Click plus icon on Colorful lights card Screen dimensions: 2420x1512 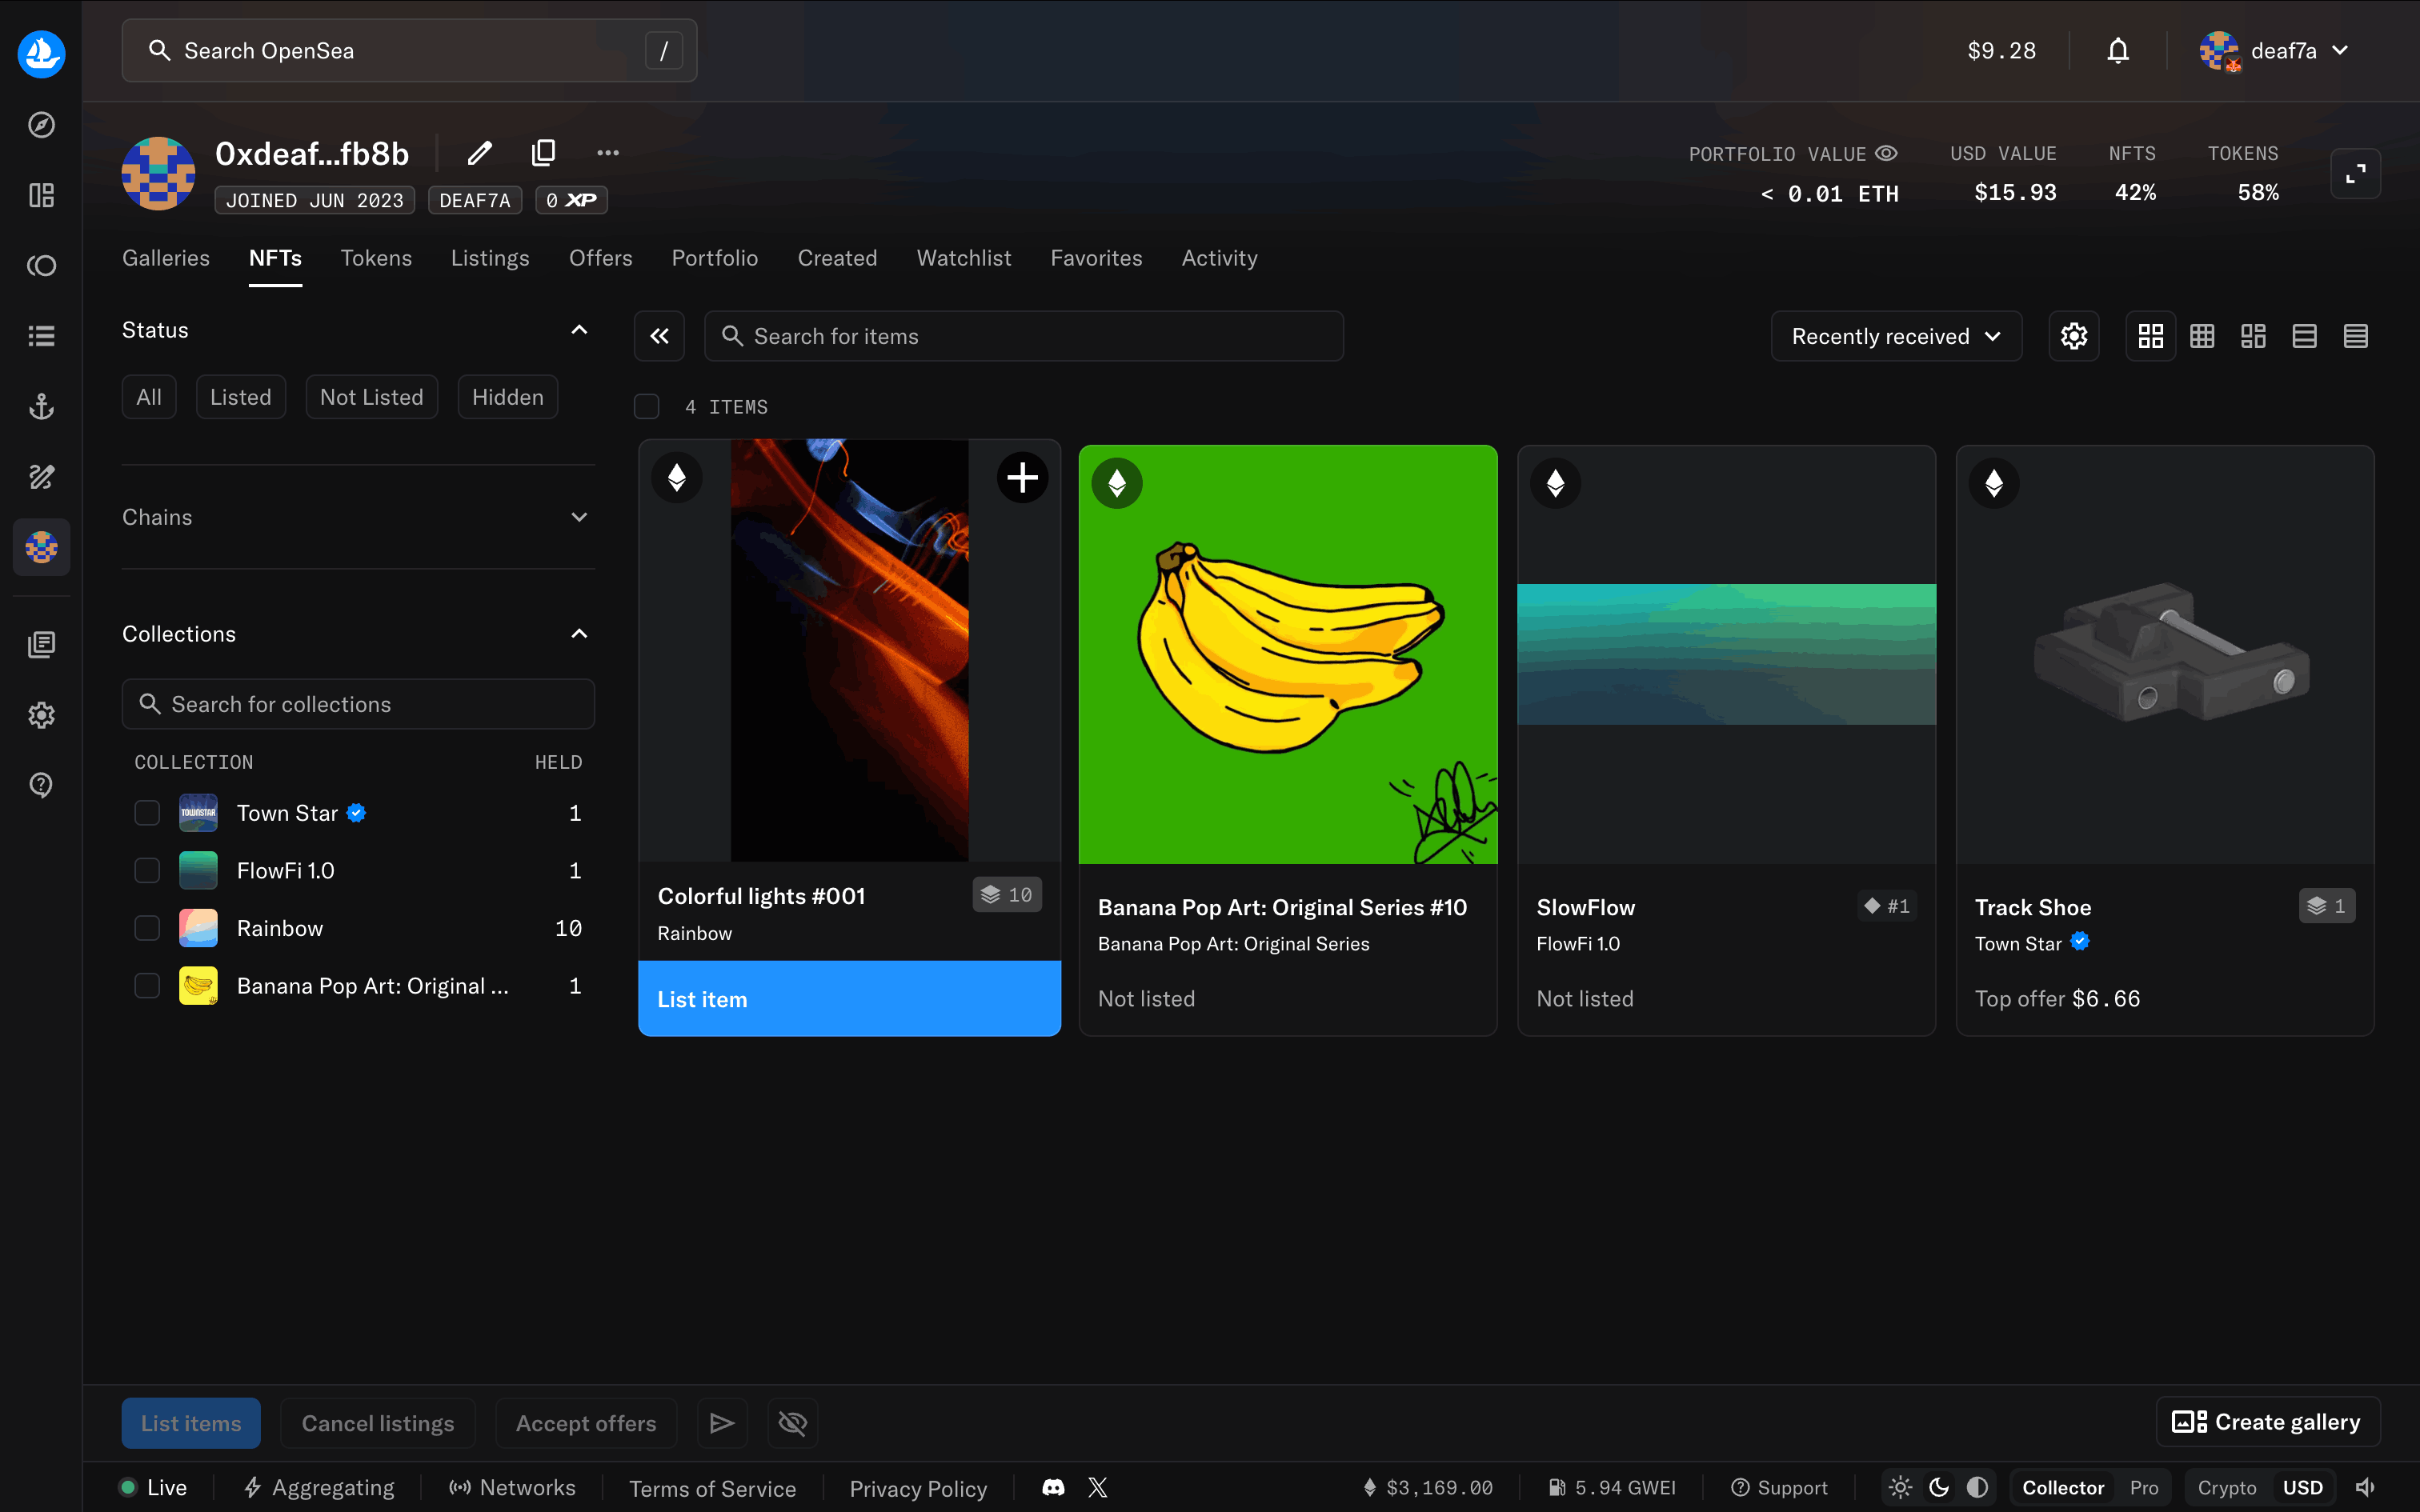pyautogui.click(x=1021, y=478)
